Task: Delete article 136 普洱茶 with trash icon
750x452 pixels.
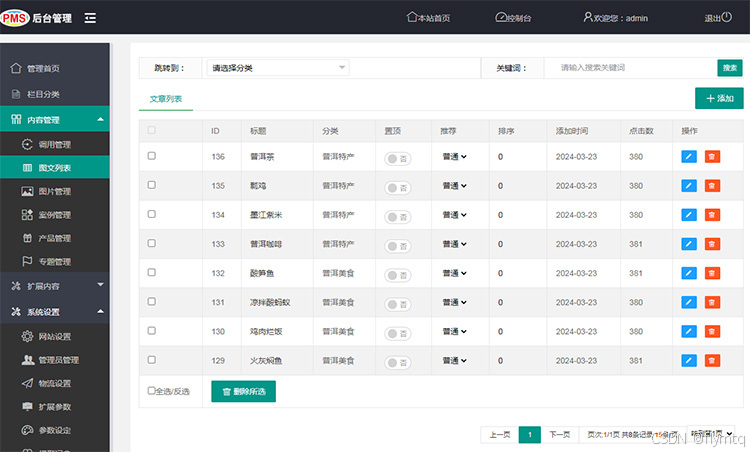Action: coord(712,156)
